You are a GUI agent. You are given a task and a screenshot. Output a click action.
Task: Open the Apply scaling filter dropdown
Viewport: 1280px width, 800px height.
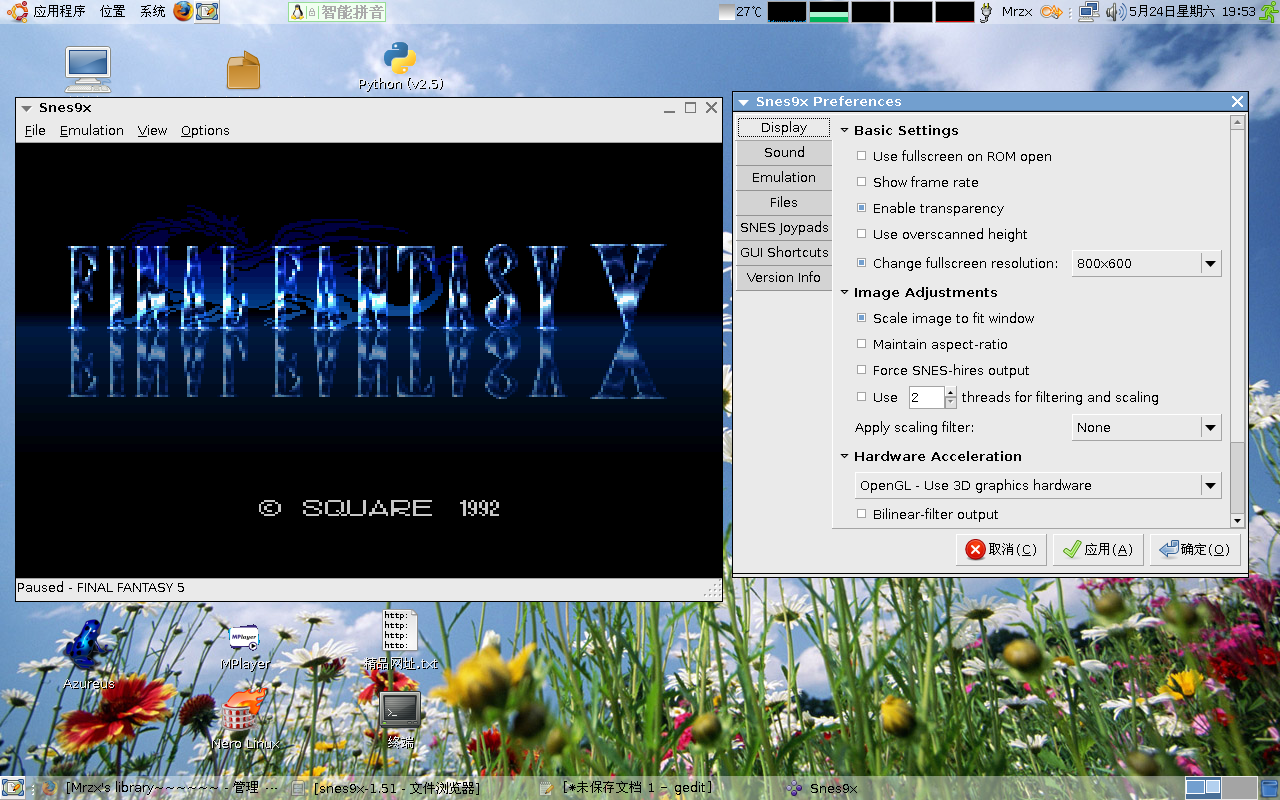coord(1146,427)
